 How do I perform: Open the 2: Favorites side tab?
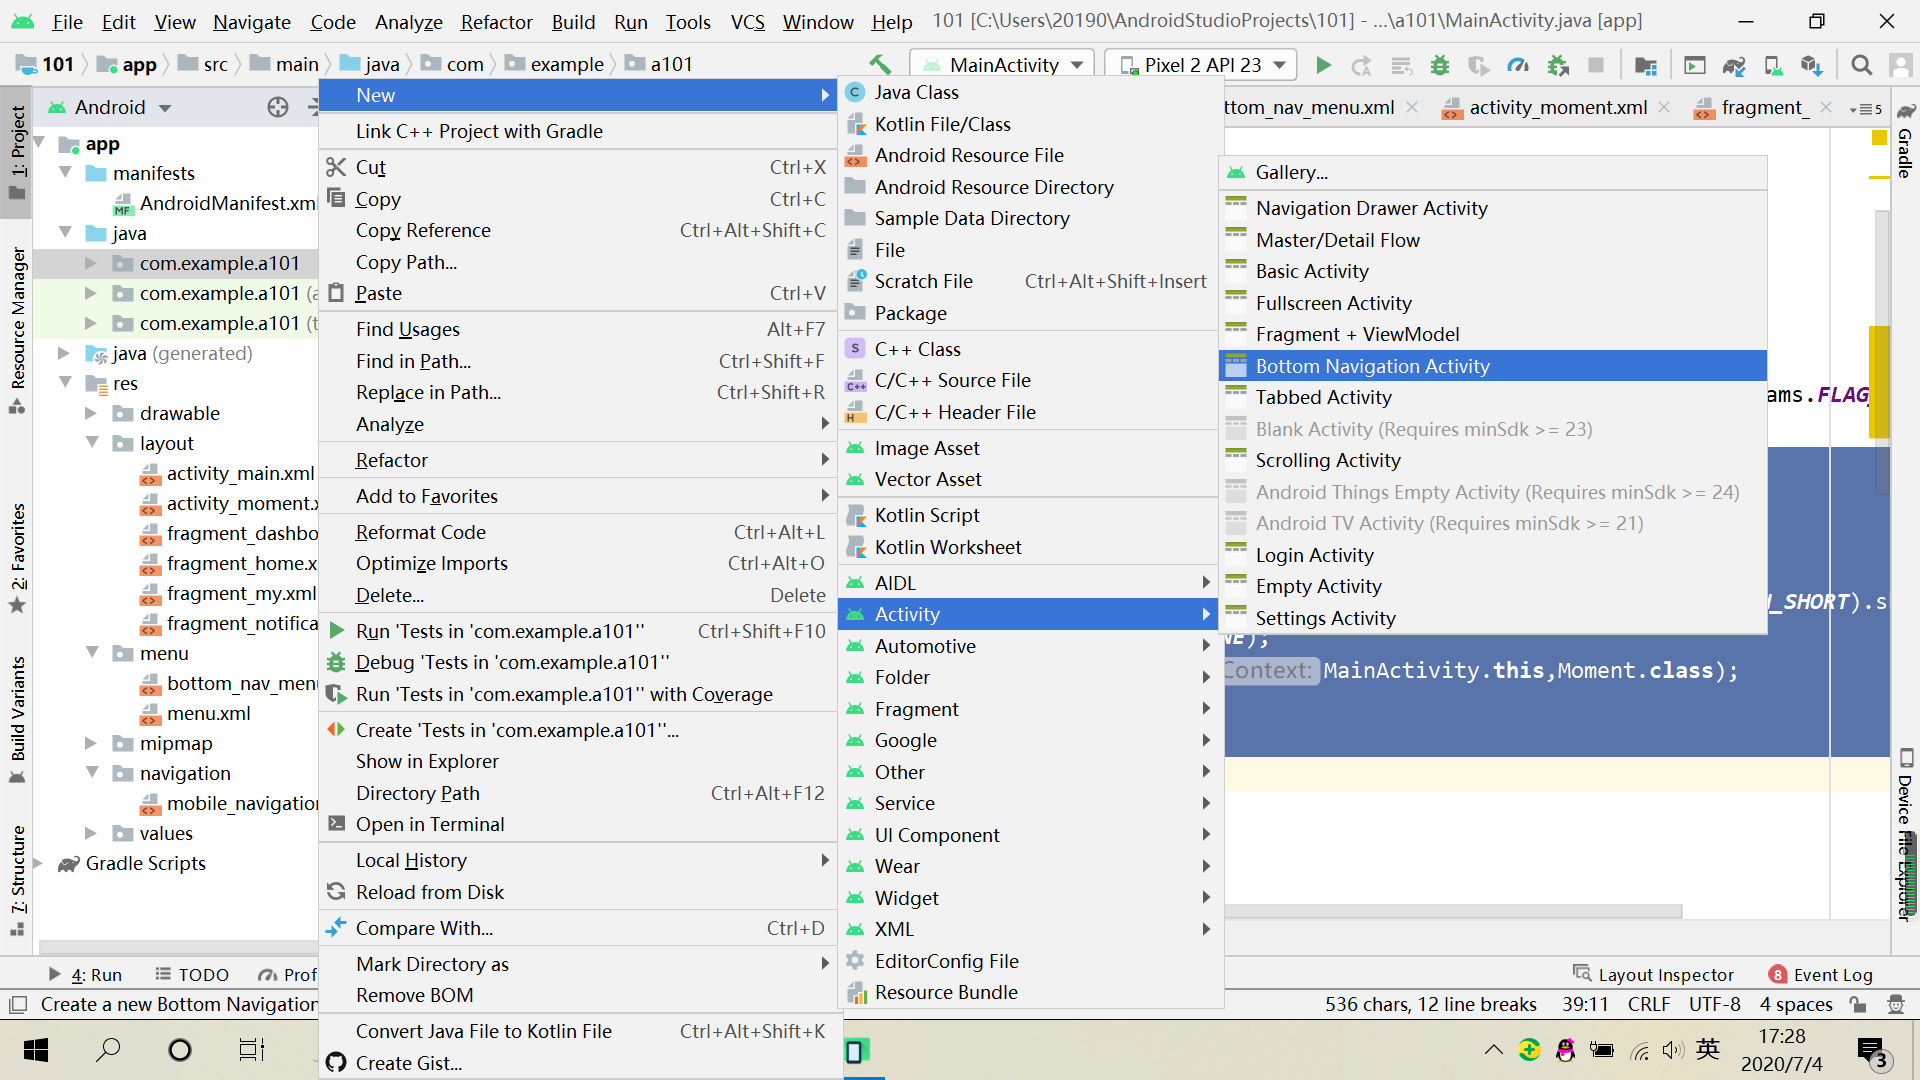point(17,557)
